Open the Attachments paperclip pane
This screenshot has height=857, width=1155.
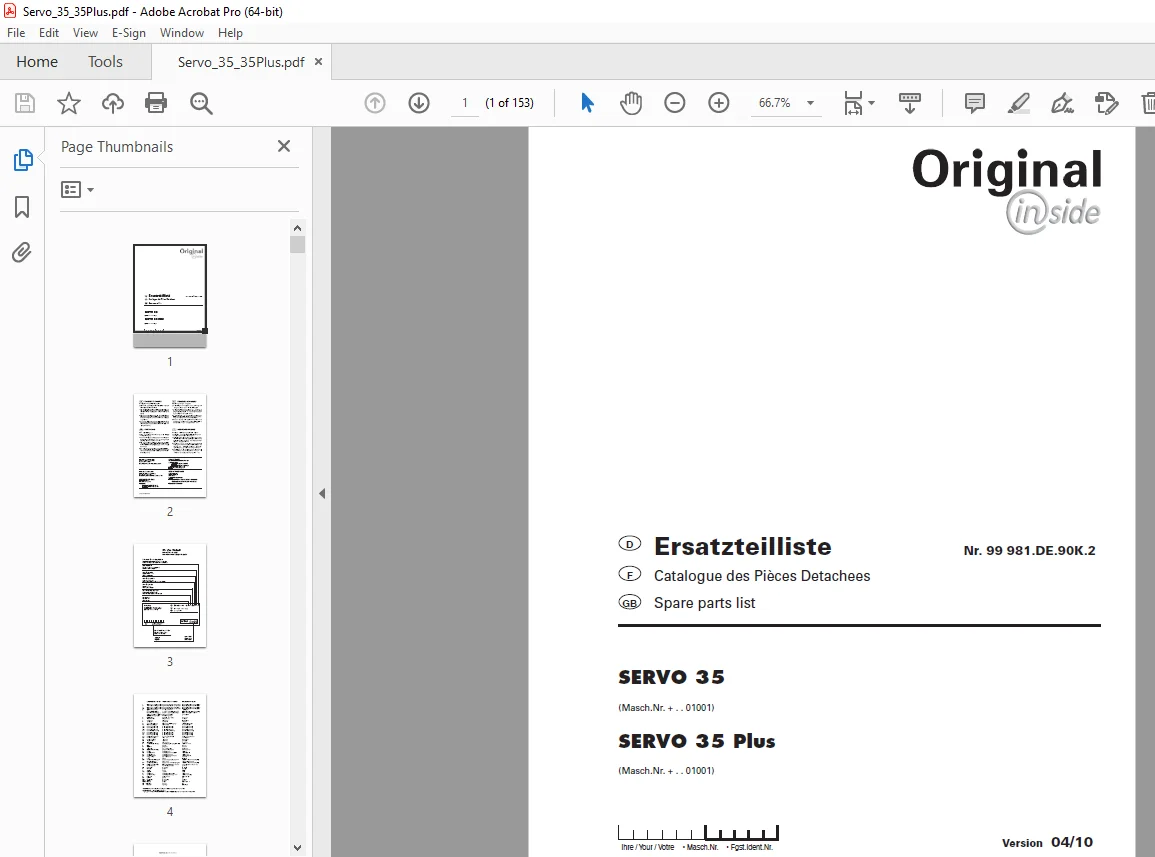(22, 253)
